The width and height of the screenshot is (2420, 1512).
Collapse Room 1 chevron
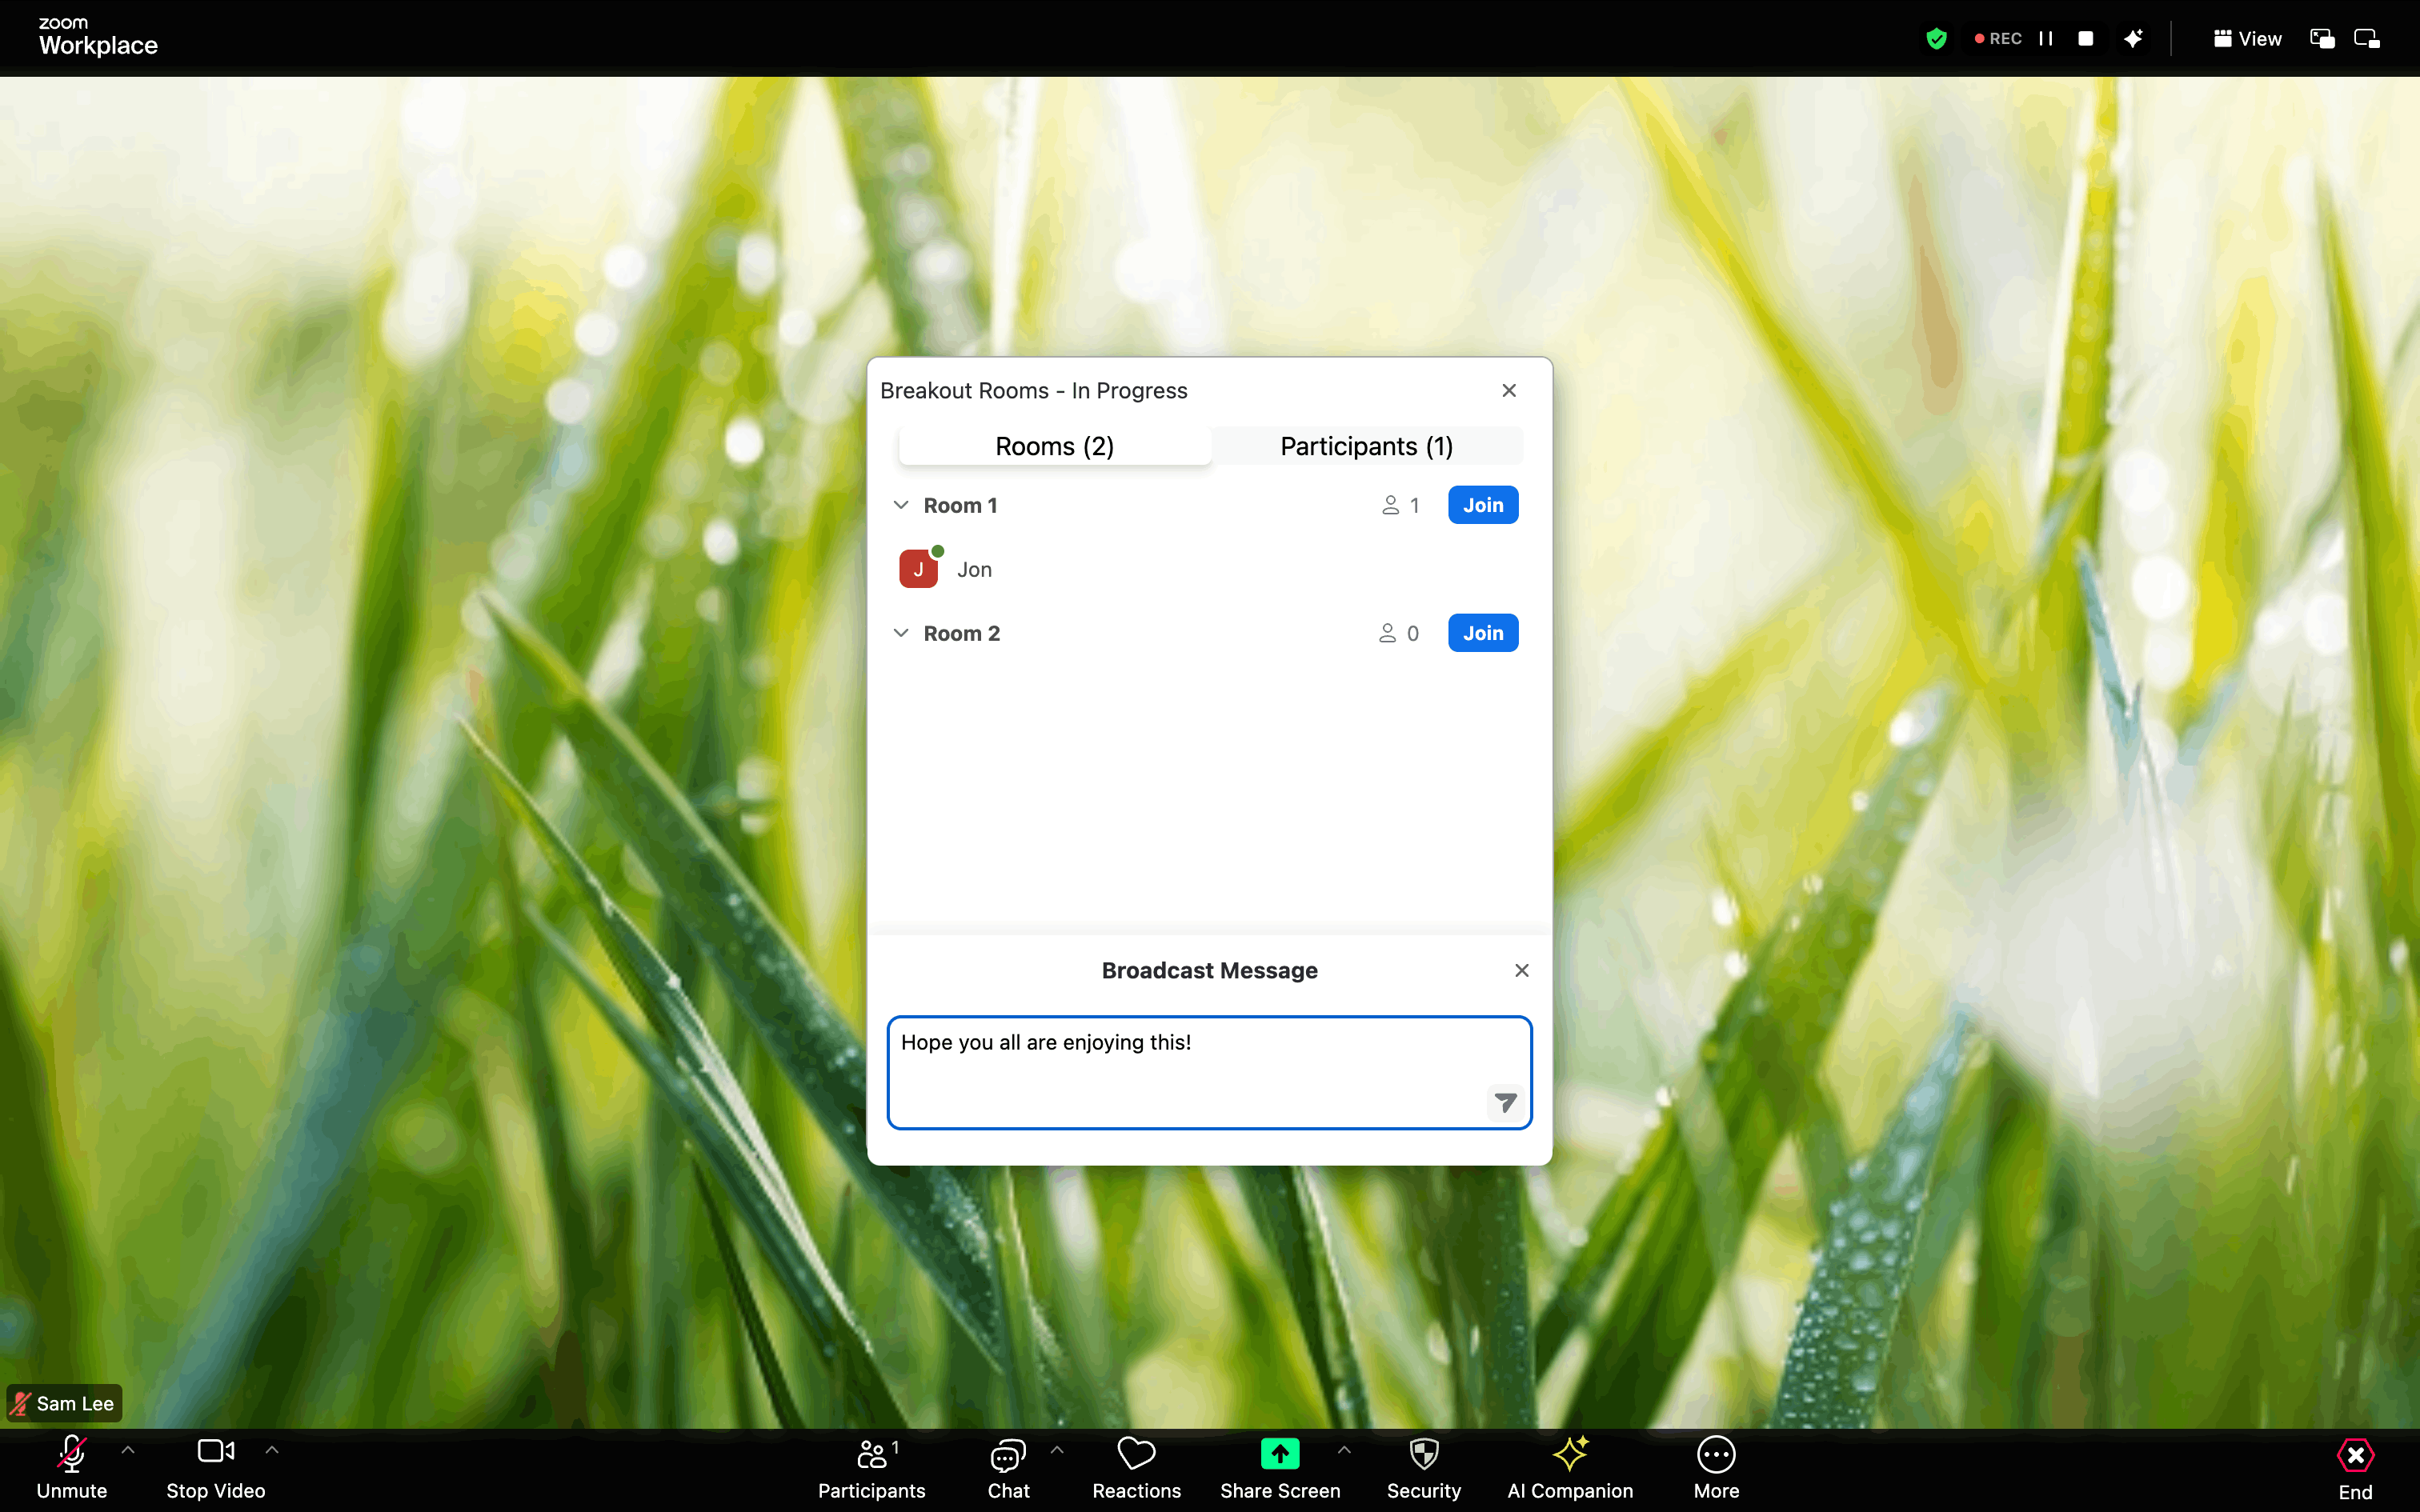tap(901, 505)
